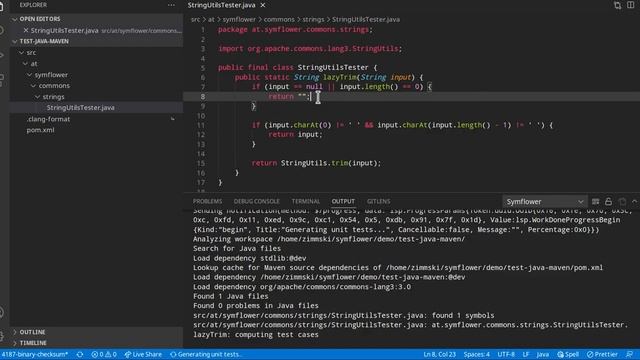Click 'Load dependency stdlib:@dev' output line

(249, 258)
